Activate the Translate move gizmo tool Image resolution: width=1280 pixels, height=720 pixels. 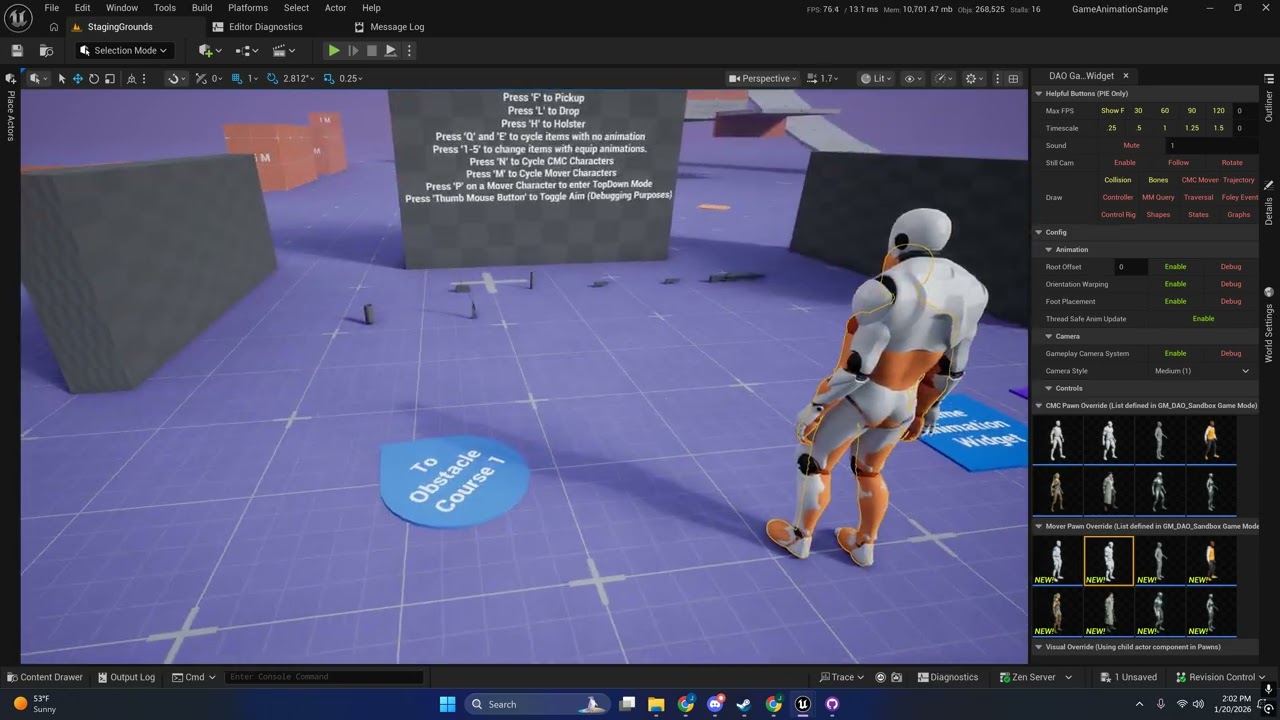pyautogui.click(x=77, y=78)
